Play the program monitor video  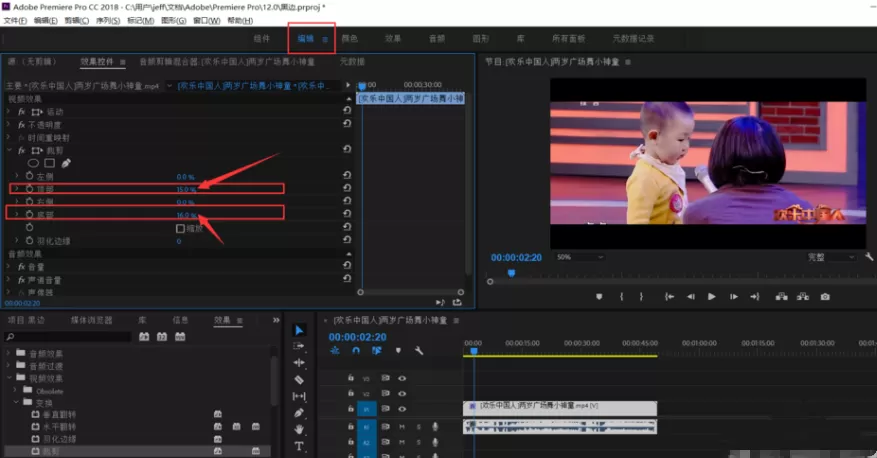711,296
